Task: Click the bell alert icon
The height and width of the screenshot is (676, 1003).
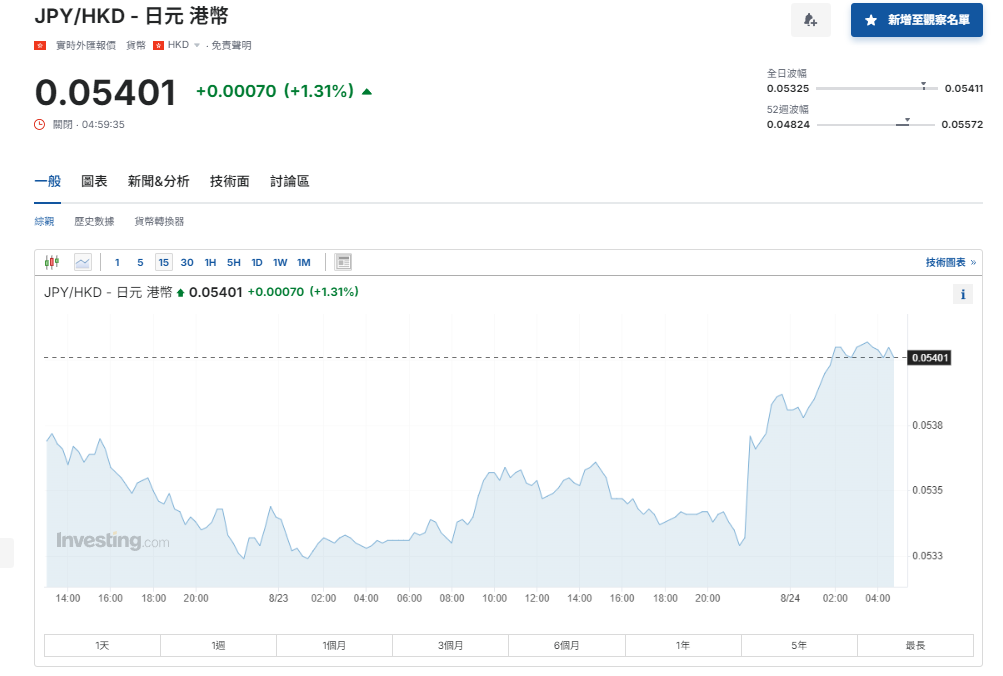Action: pyautogui.click(x=810, y=20)
